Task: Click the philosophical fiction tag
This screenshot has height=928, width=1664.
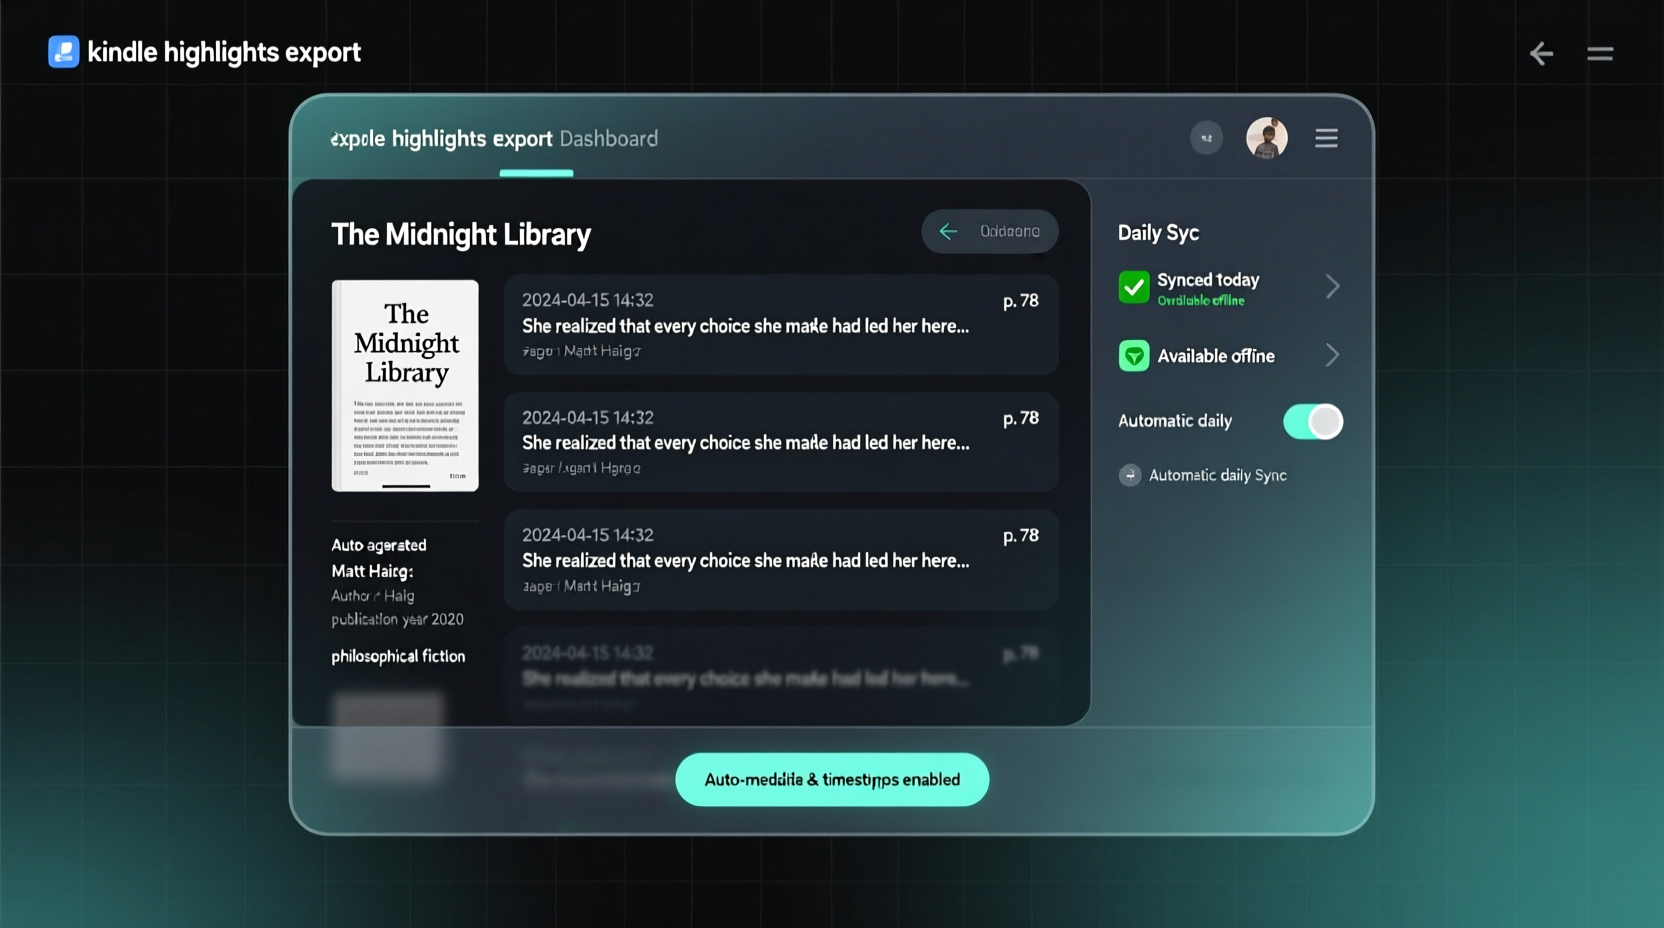Action: point(398,656)
